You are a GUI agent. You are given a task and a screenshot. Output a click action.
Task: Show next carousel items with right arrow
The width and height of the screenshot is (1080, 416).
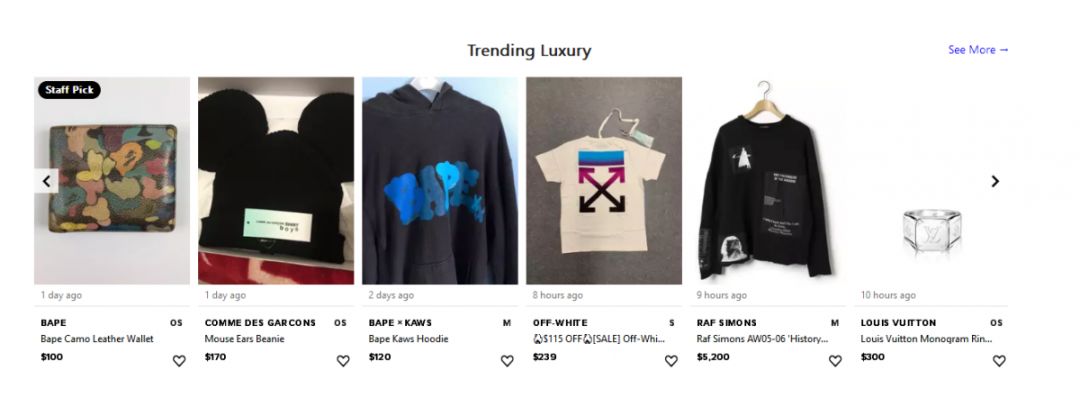[995, 181]
